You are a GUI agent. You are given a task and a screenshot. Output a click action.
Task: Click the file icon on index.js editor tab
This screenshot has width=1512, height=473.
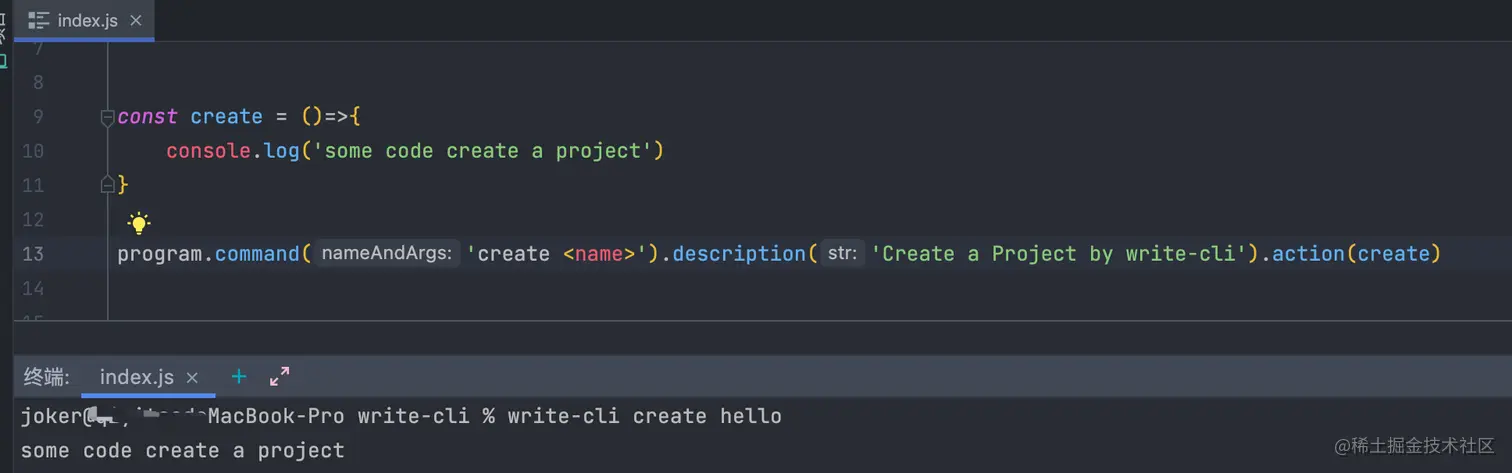point(39,20)
